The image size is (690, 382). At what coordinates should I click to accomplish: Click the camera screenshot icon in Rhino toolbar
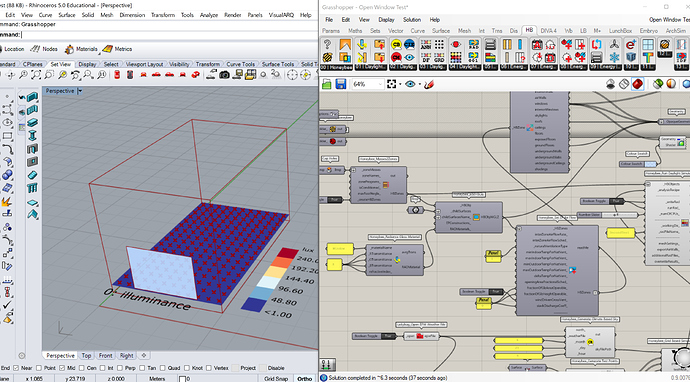point(224,75)
